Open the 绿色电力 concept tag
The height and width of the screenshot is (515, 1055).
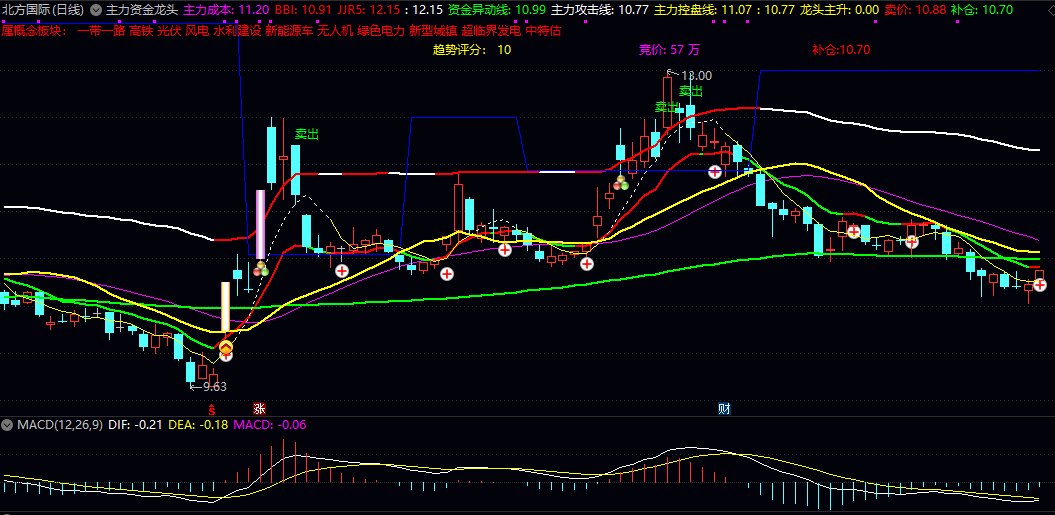(381, 31)
